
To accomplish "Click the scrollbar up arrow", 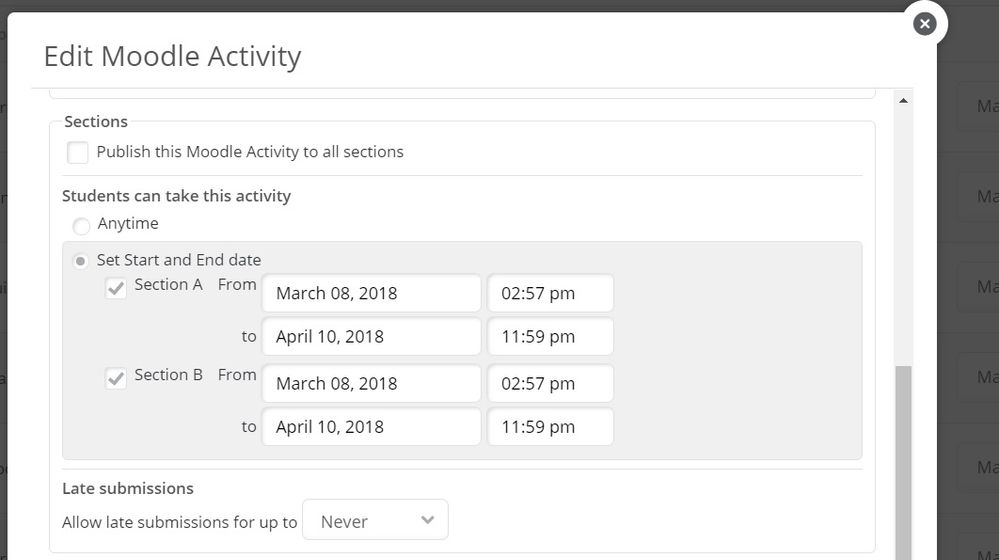I will pos(903,101).
